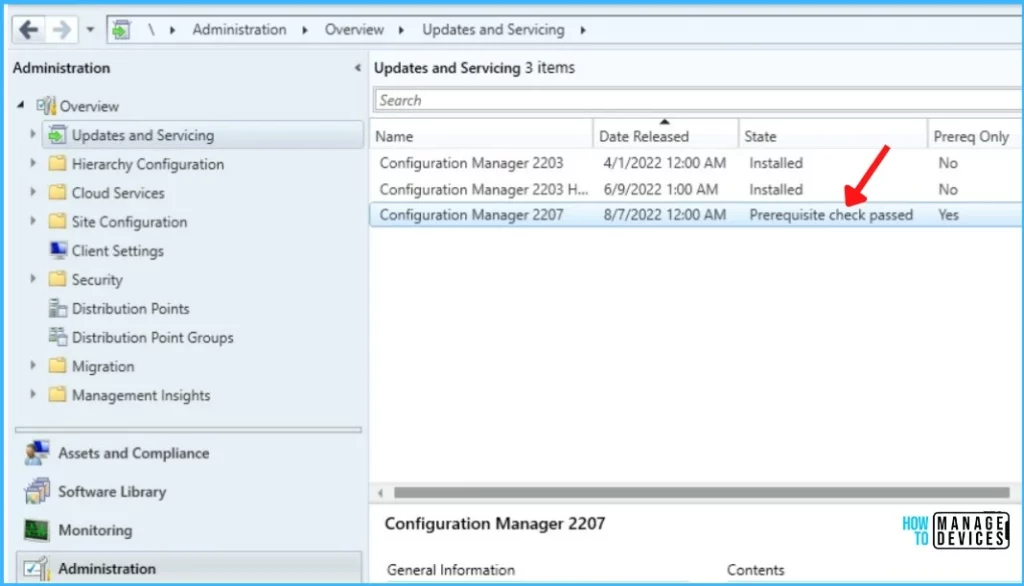Expand the Migration folder

click(33, 365)
